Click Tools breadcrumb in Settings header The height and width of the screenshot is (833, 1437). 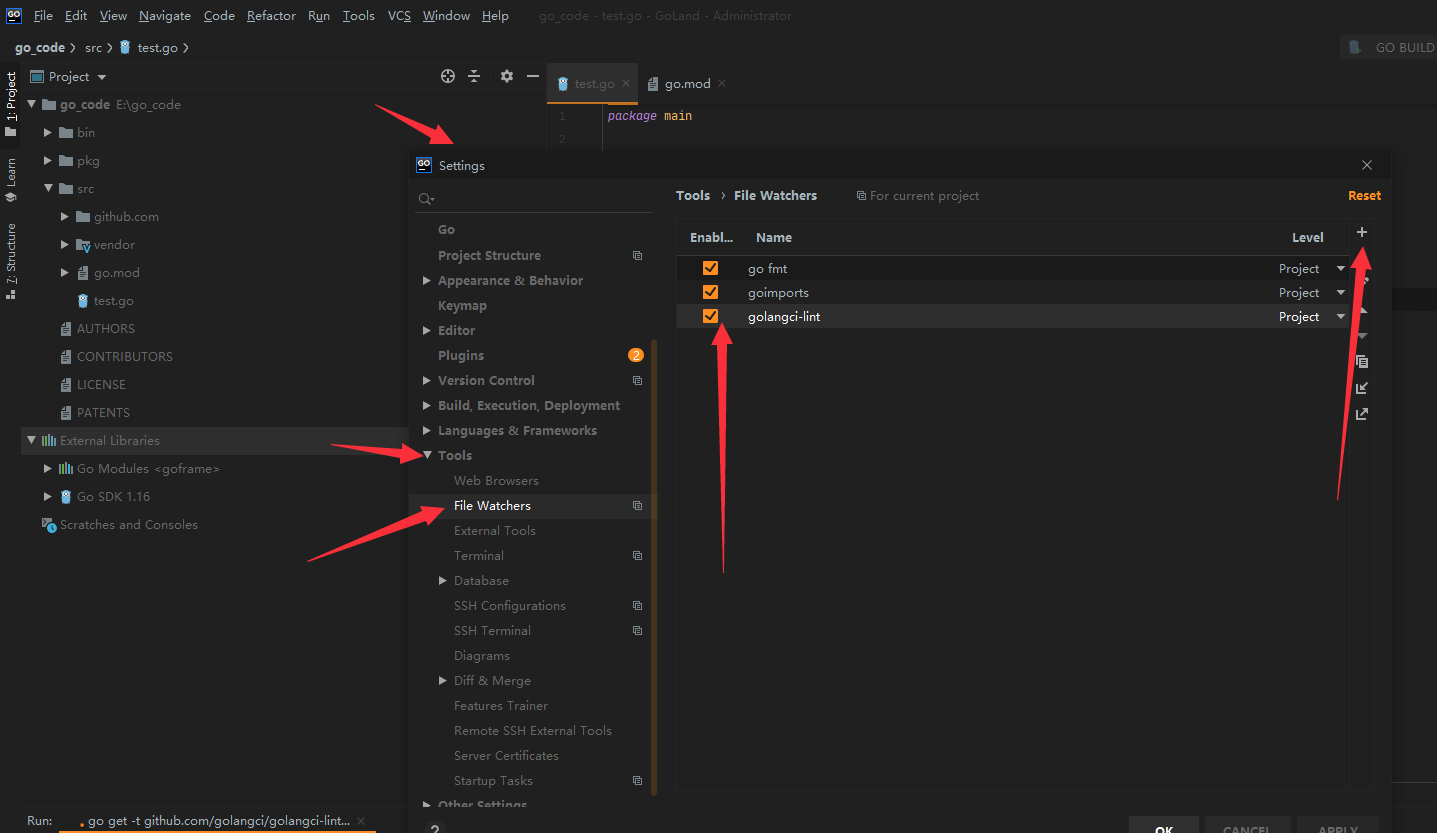coord(693,196)
